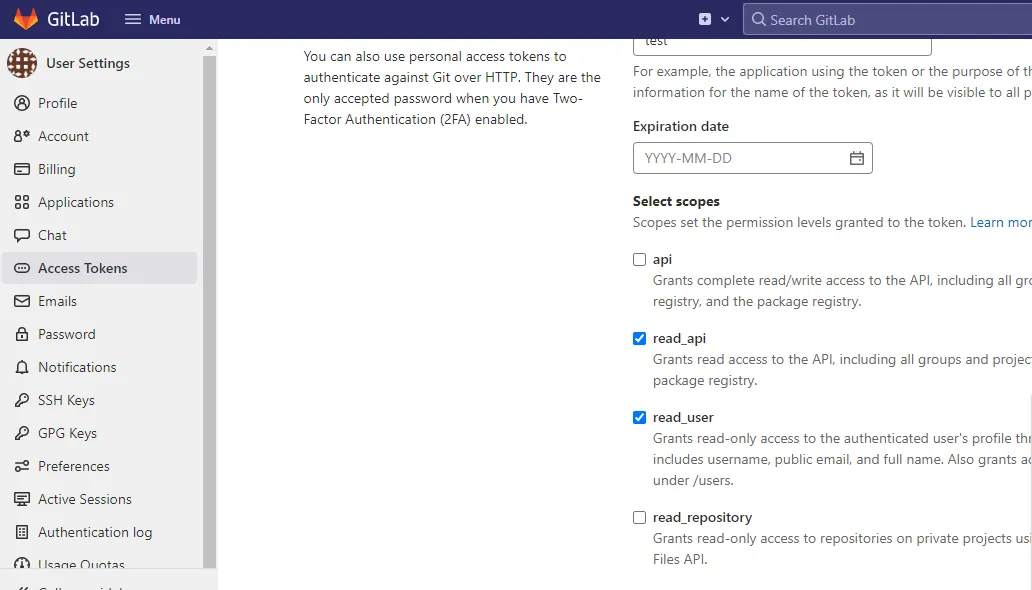This screenshot has height=590, width=1032.
Task: Click the Chat bubble icon
Action: [x=22, y=235]
